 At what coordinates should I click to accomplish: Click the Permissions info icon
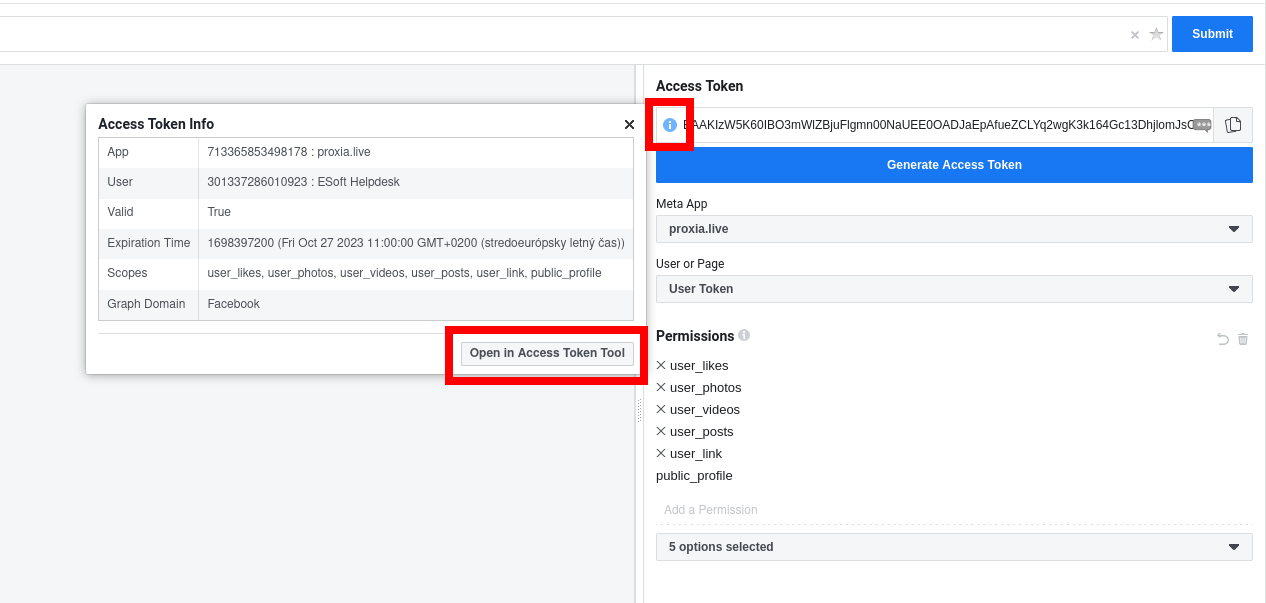pyautogui.click(x=744, y=336)
